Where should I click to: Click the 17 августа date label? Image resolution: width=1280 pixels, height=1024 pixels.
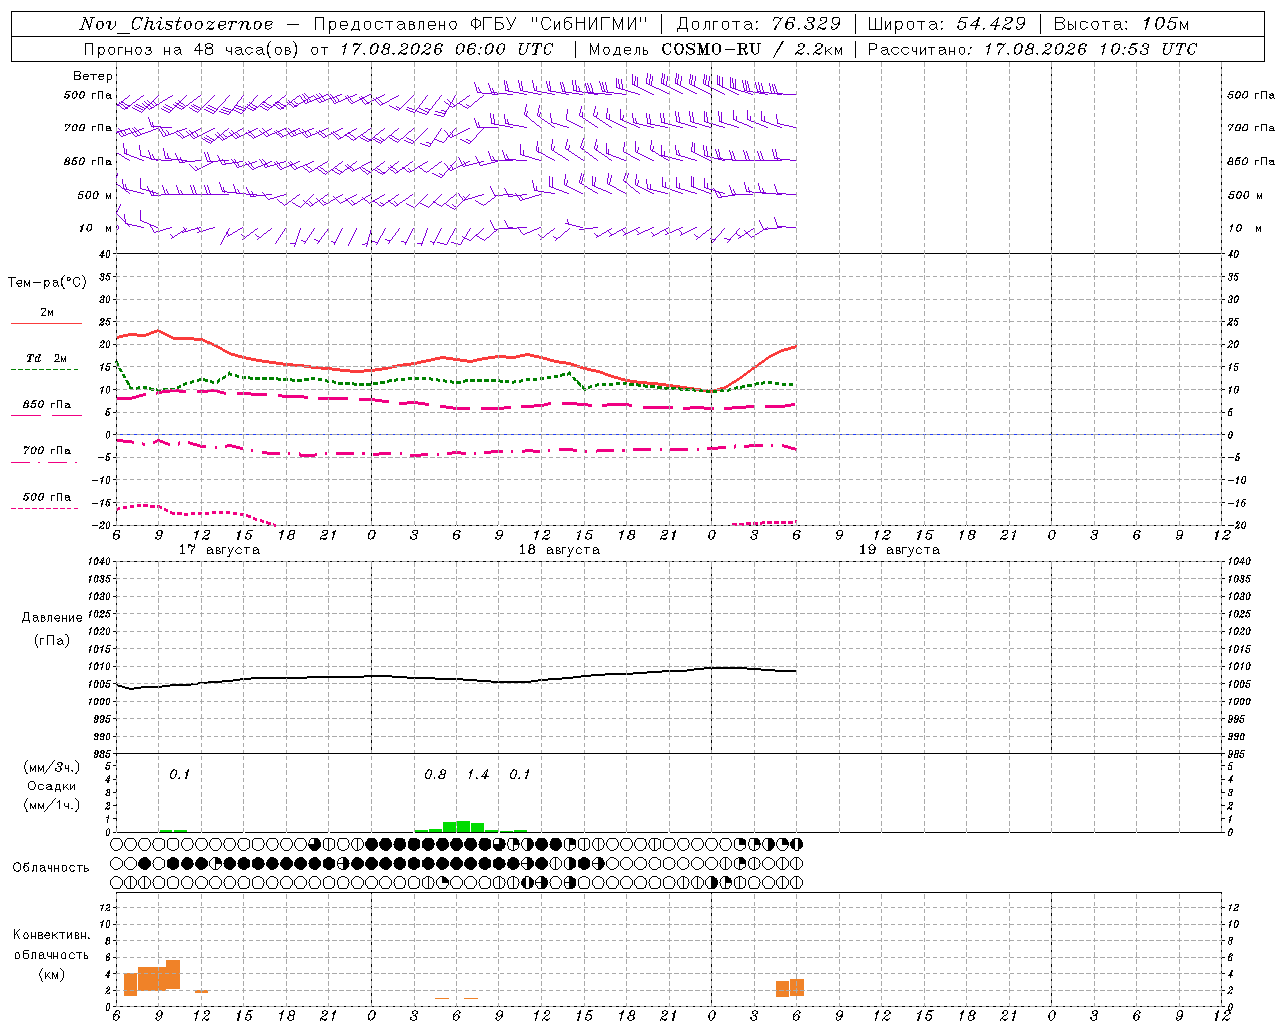[x=219, y=550]
